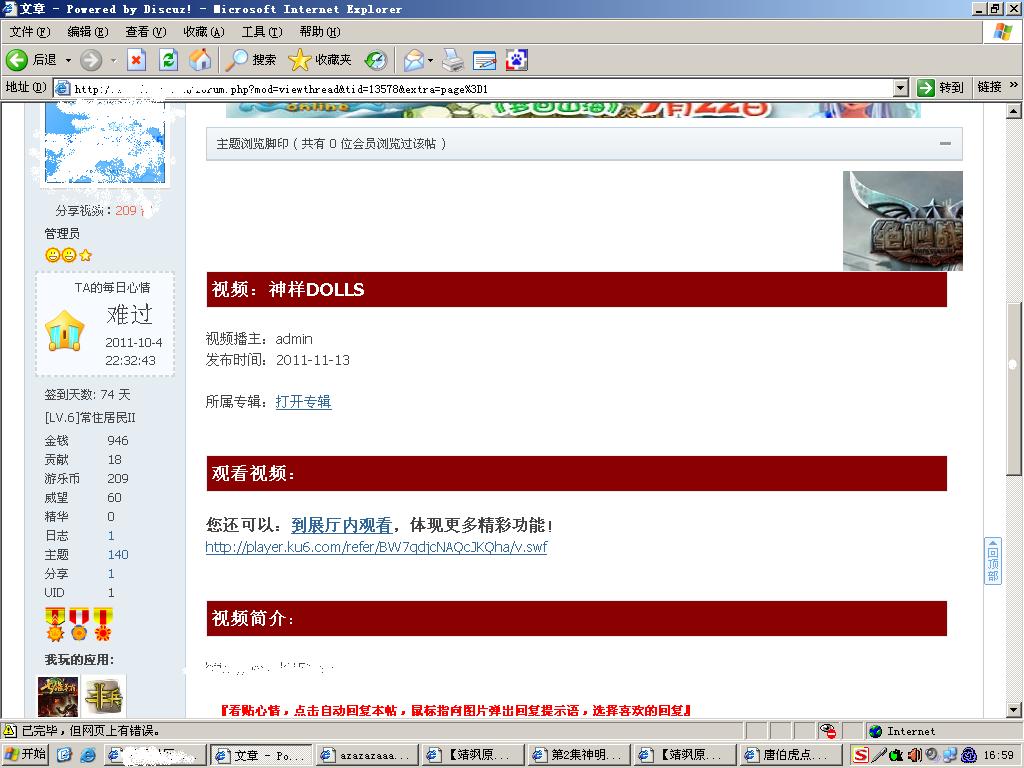Click the 主题 count 140 link
The height and width of the screenshot is (768, 1024).
tap(118, 554)
